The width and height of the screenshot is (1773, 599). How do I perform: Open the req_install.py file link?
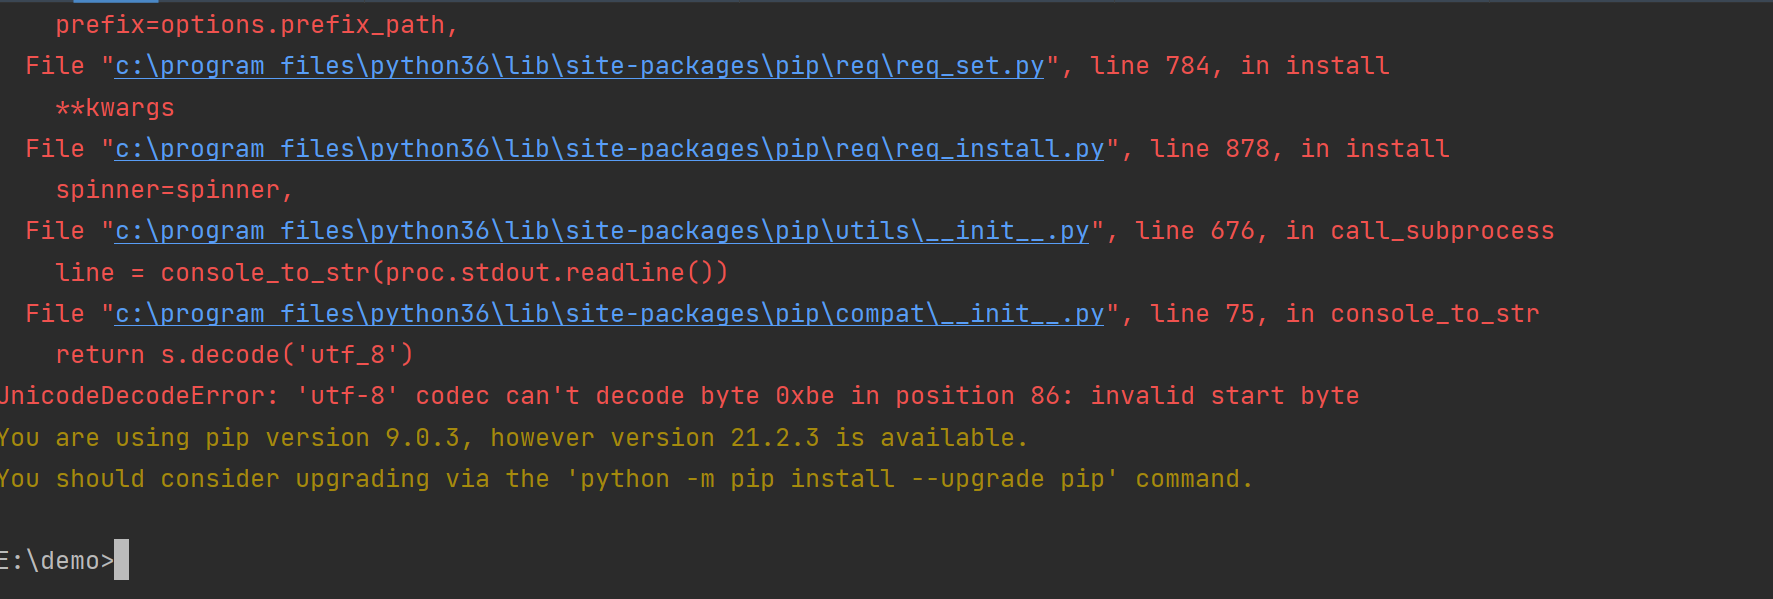[609, 149]
